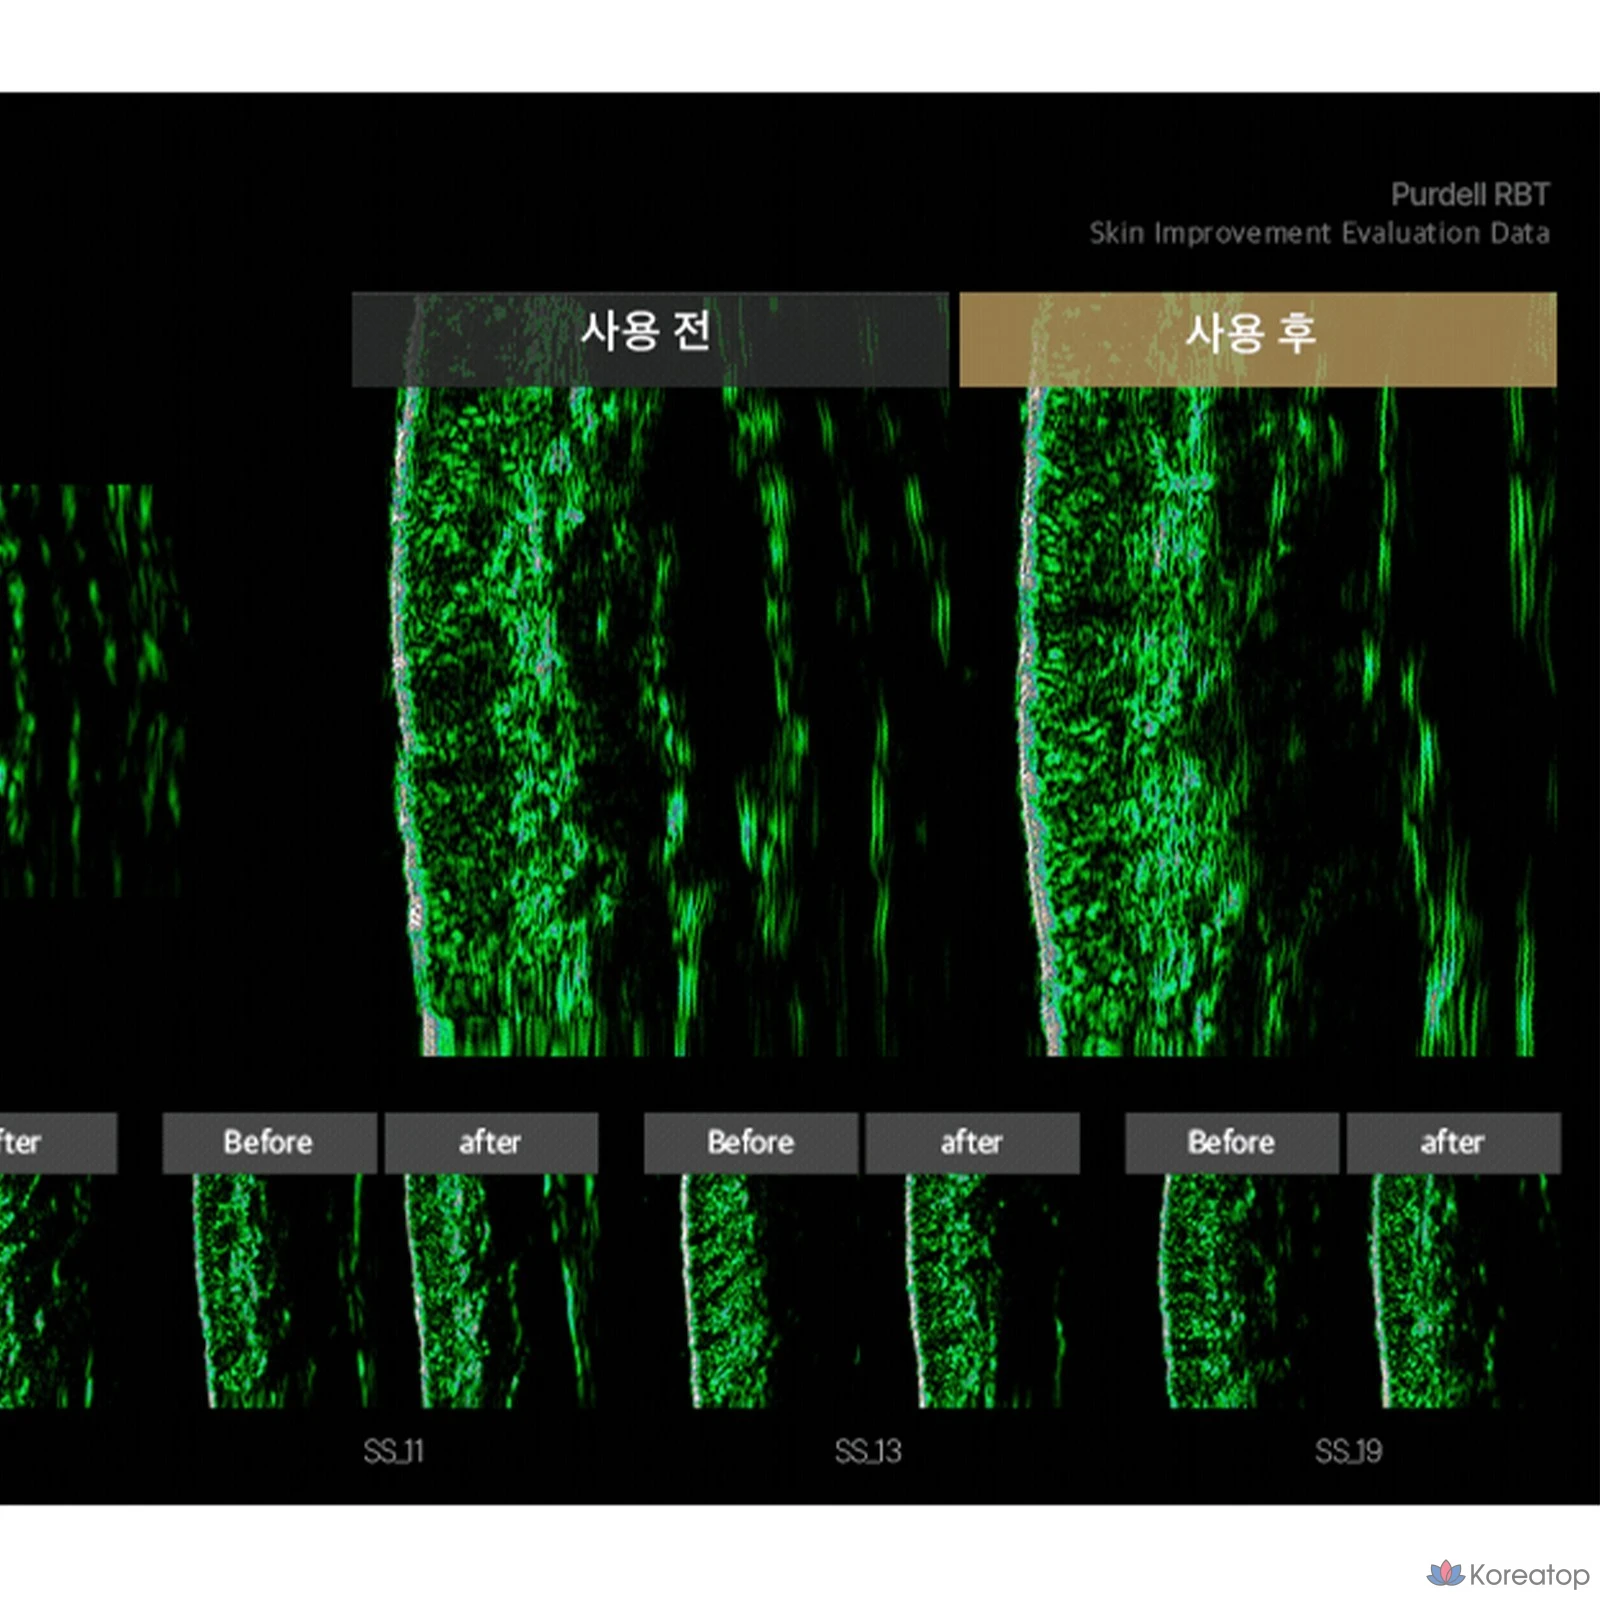Open the SS_13 after scan thumbnail
Image resolution: width=1600 pixels, height=1600 pixels.
pos(980,1291)
